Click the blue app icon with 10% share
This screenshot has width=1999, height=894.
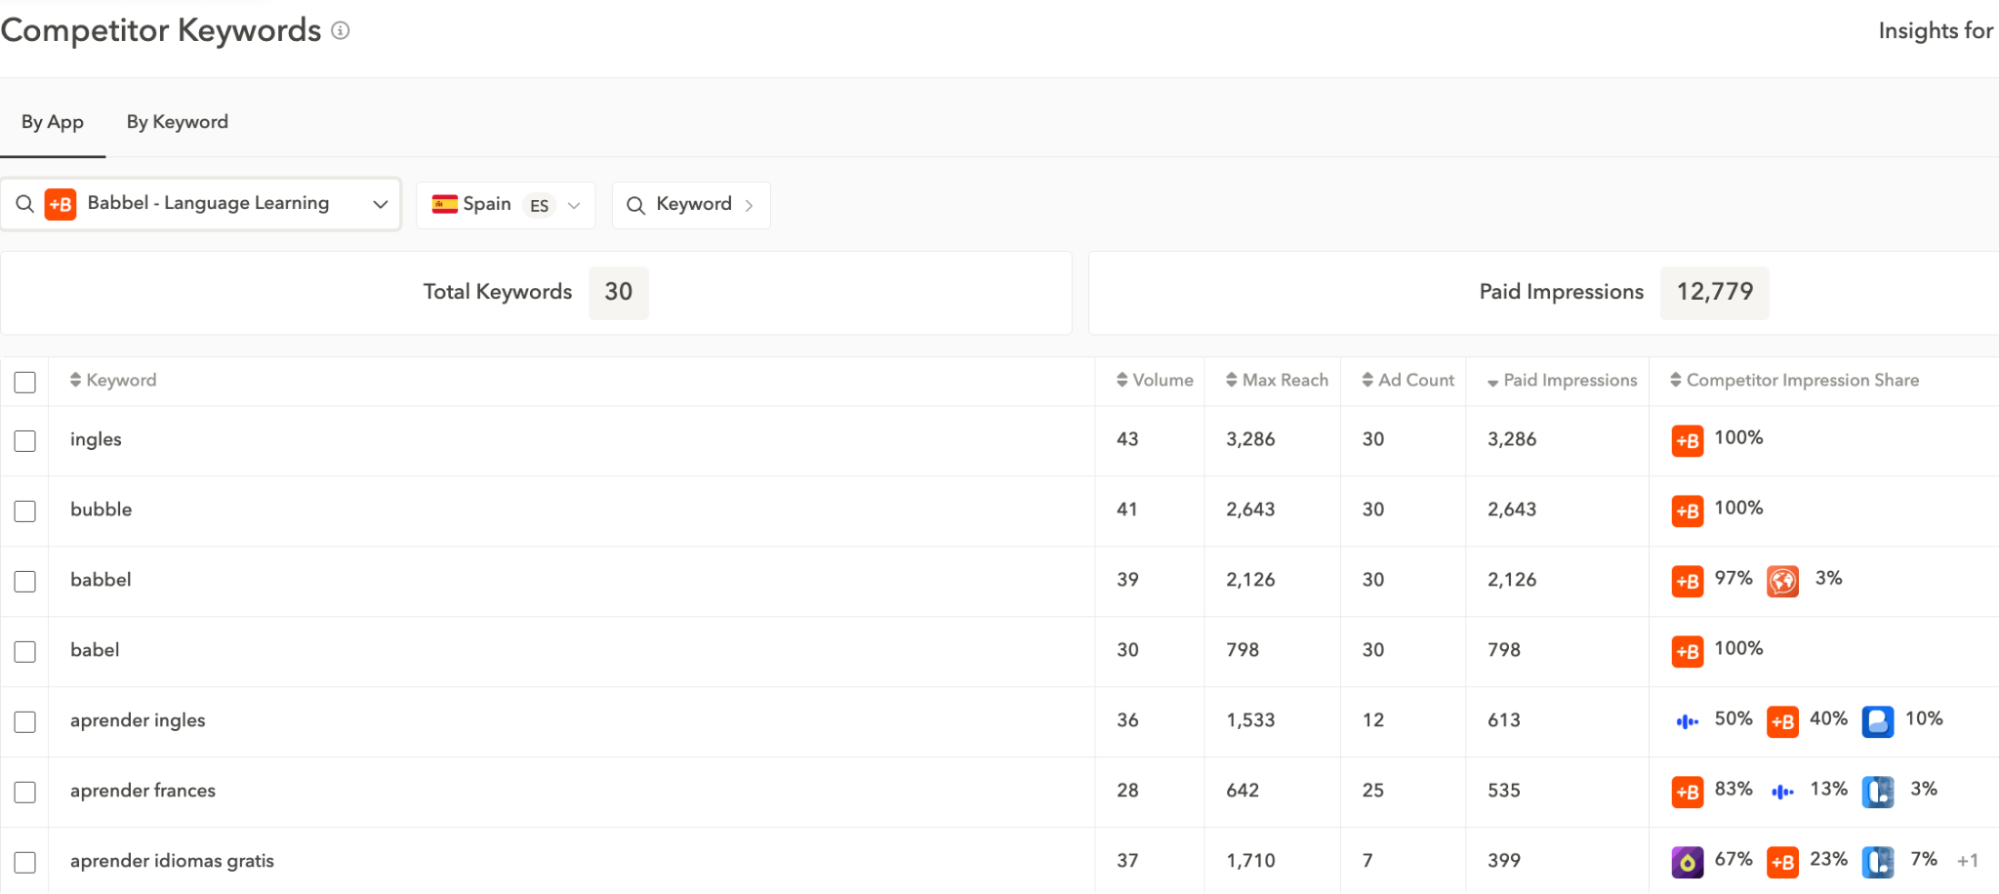(x=1877, y=721)
